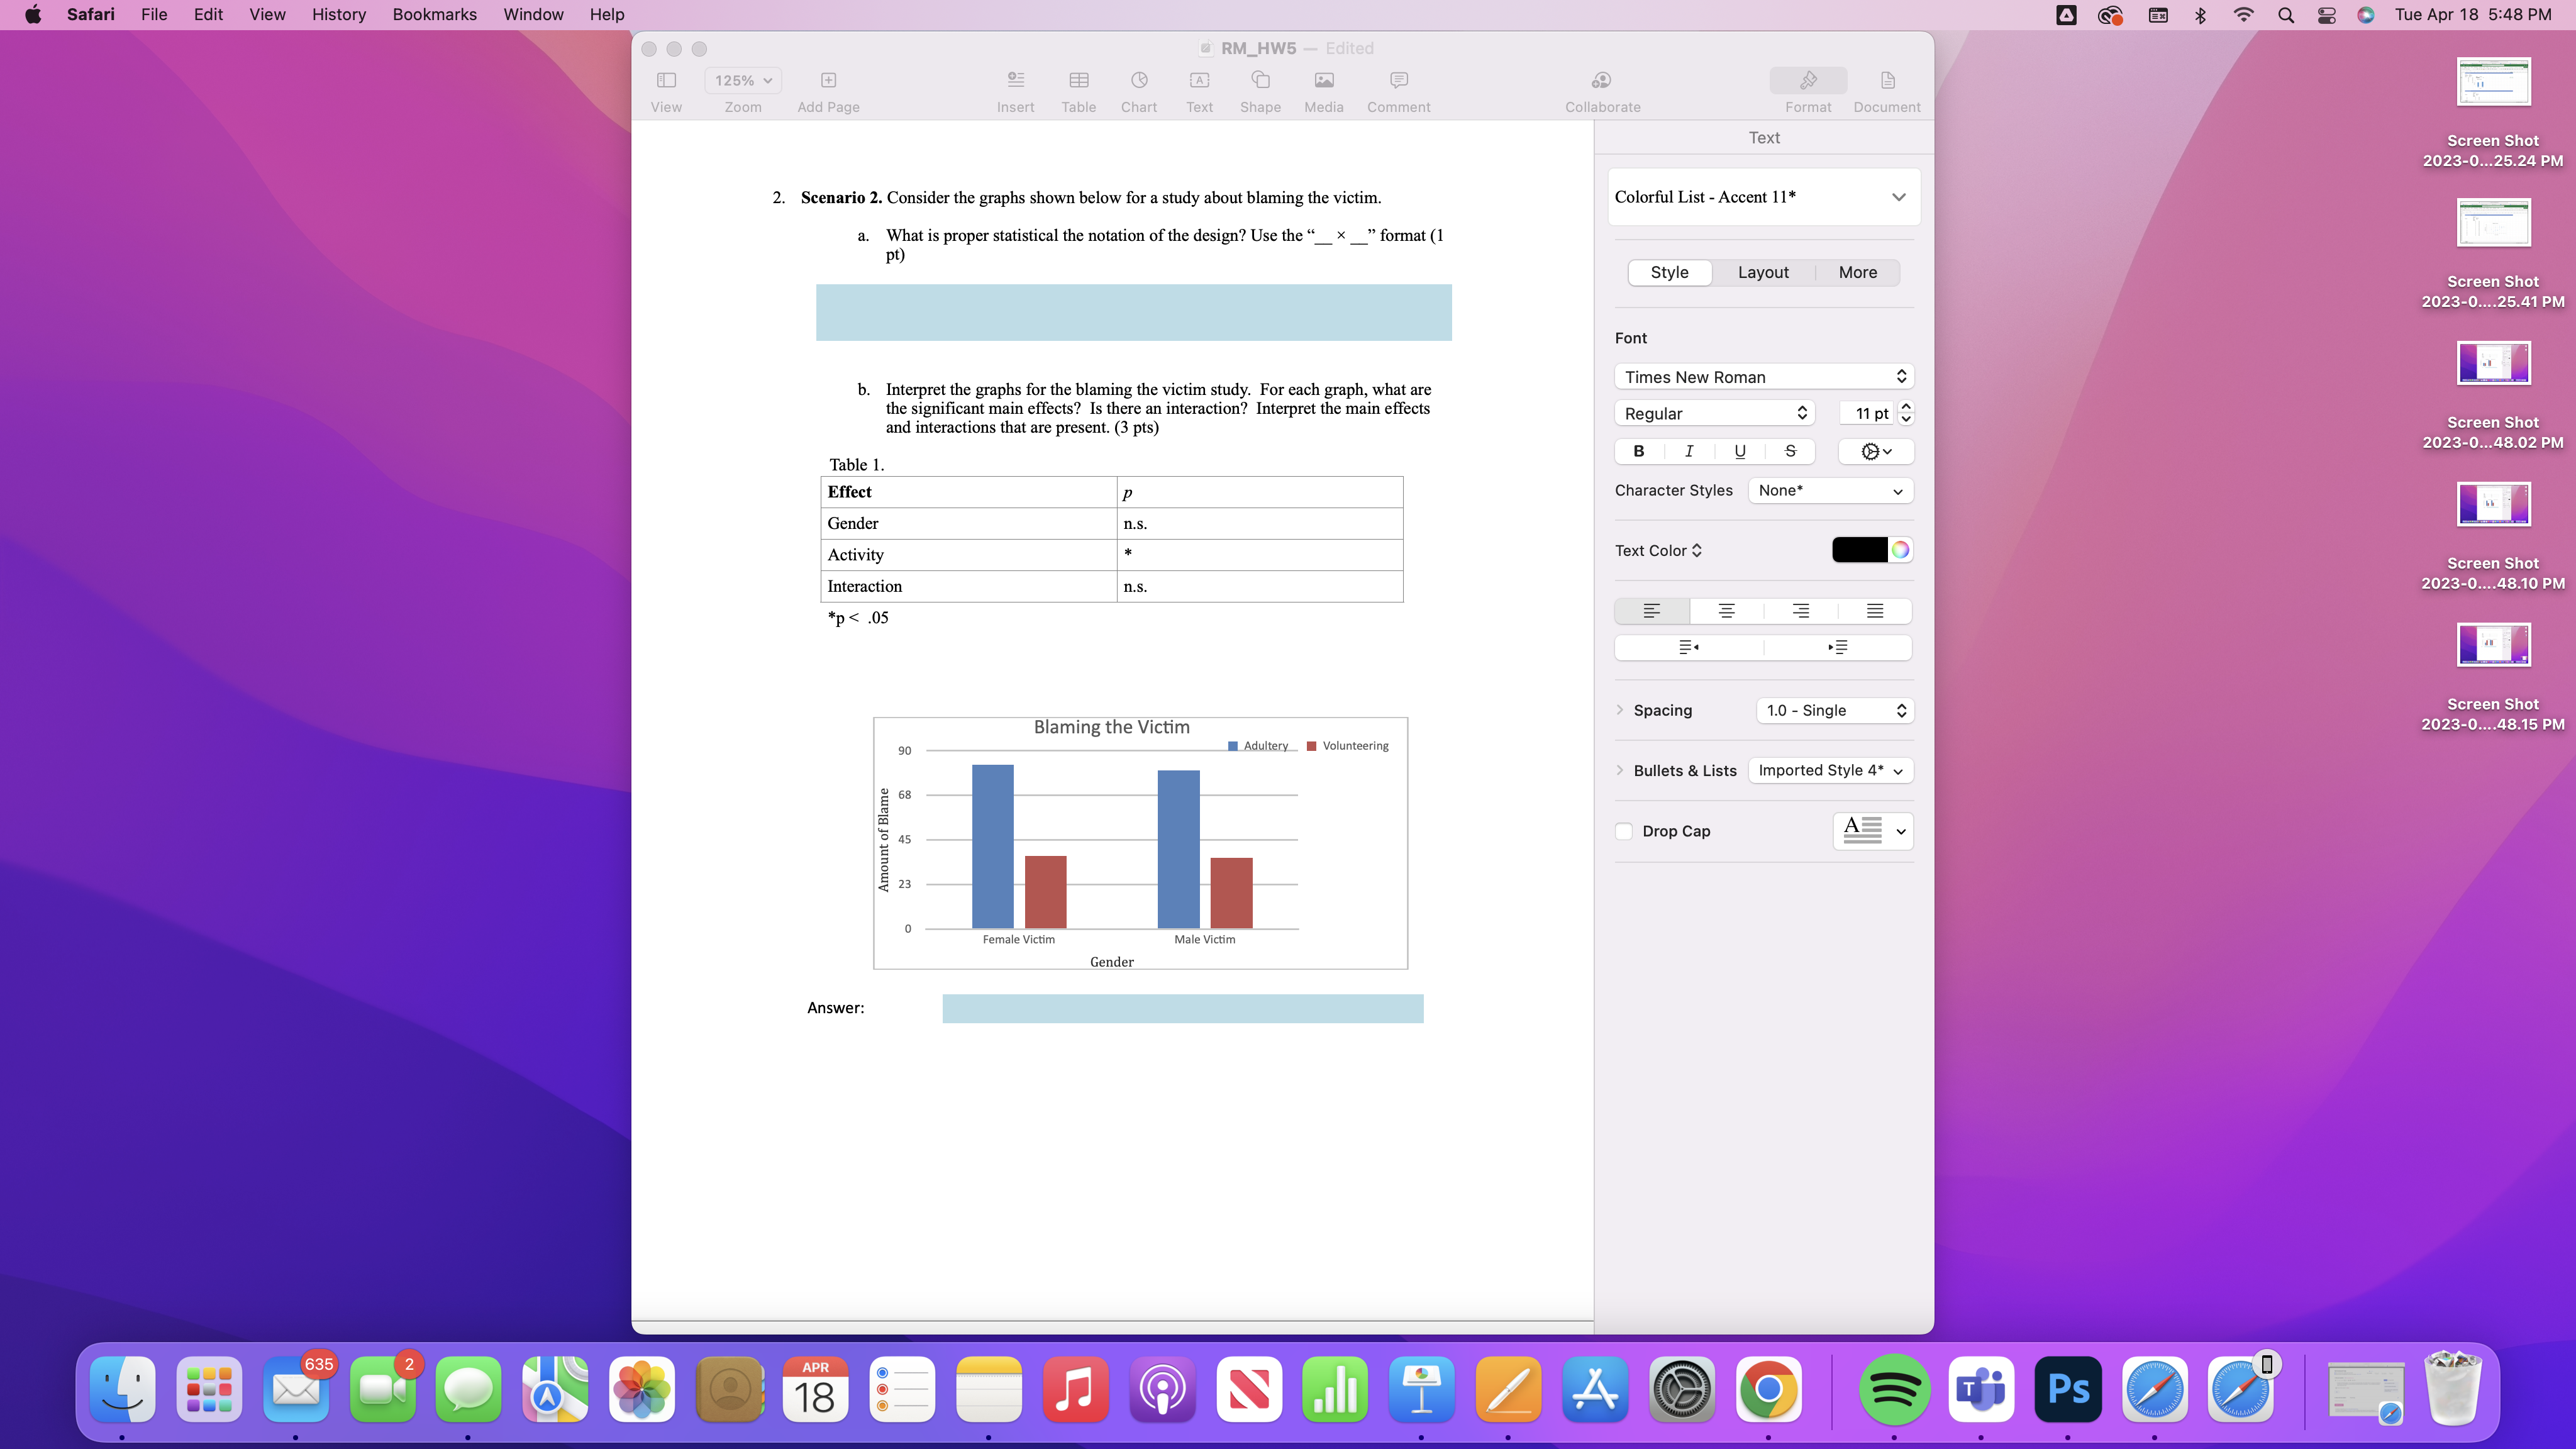The image size is (2576, 1449).
Task: Insert a Table into the document
Action: (1077, 88)
